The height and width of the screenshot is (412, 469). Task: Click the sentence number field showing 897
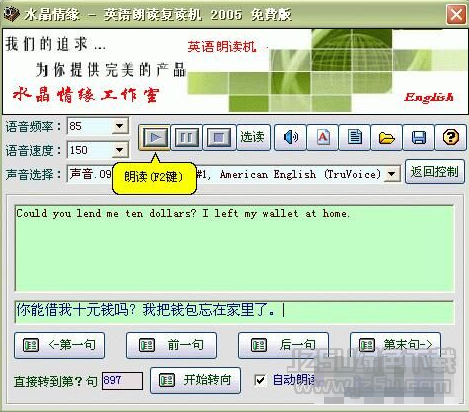pyautogui.click(x=122, y=380)
